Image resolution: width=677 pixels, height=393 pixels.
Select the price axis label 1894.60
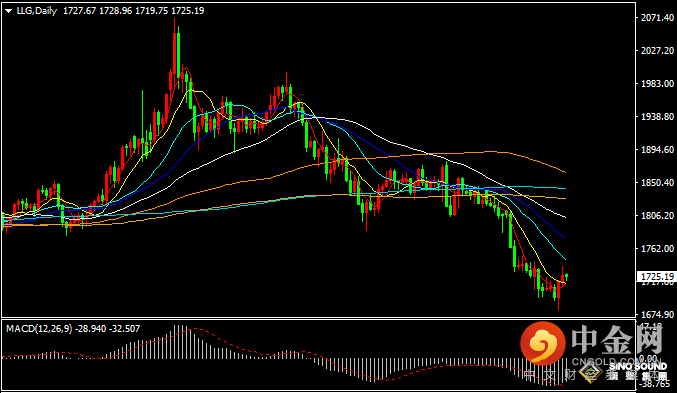(657, 149)
